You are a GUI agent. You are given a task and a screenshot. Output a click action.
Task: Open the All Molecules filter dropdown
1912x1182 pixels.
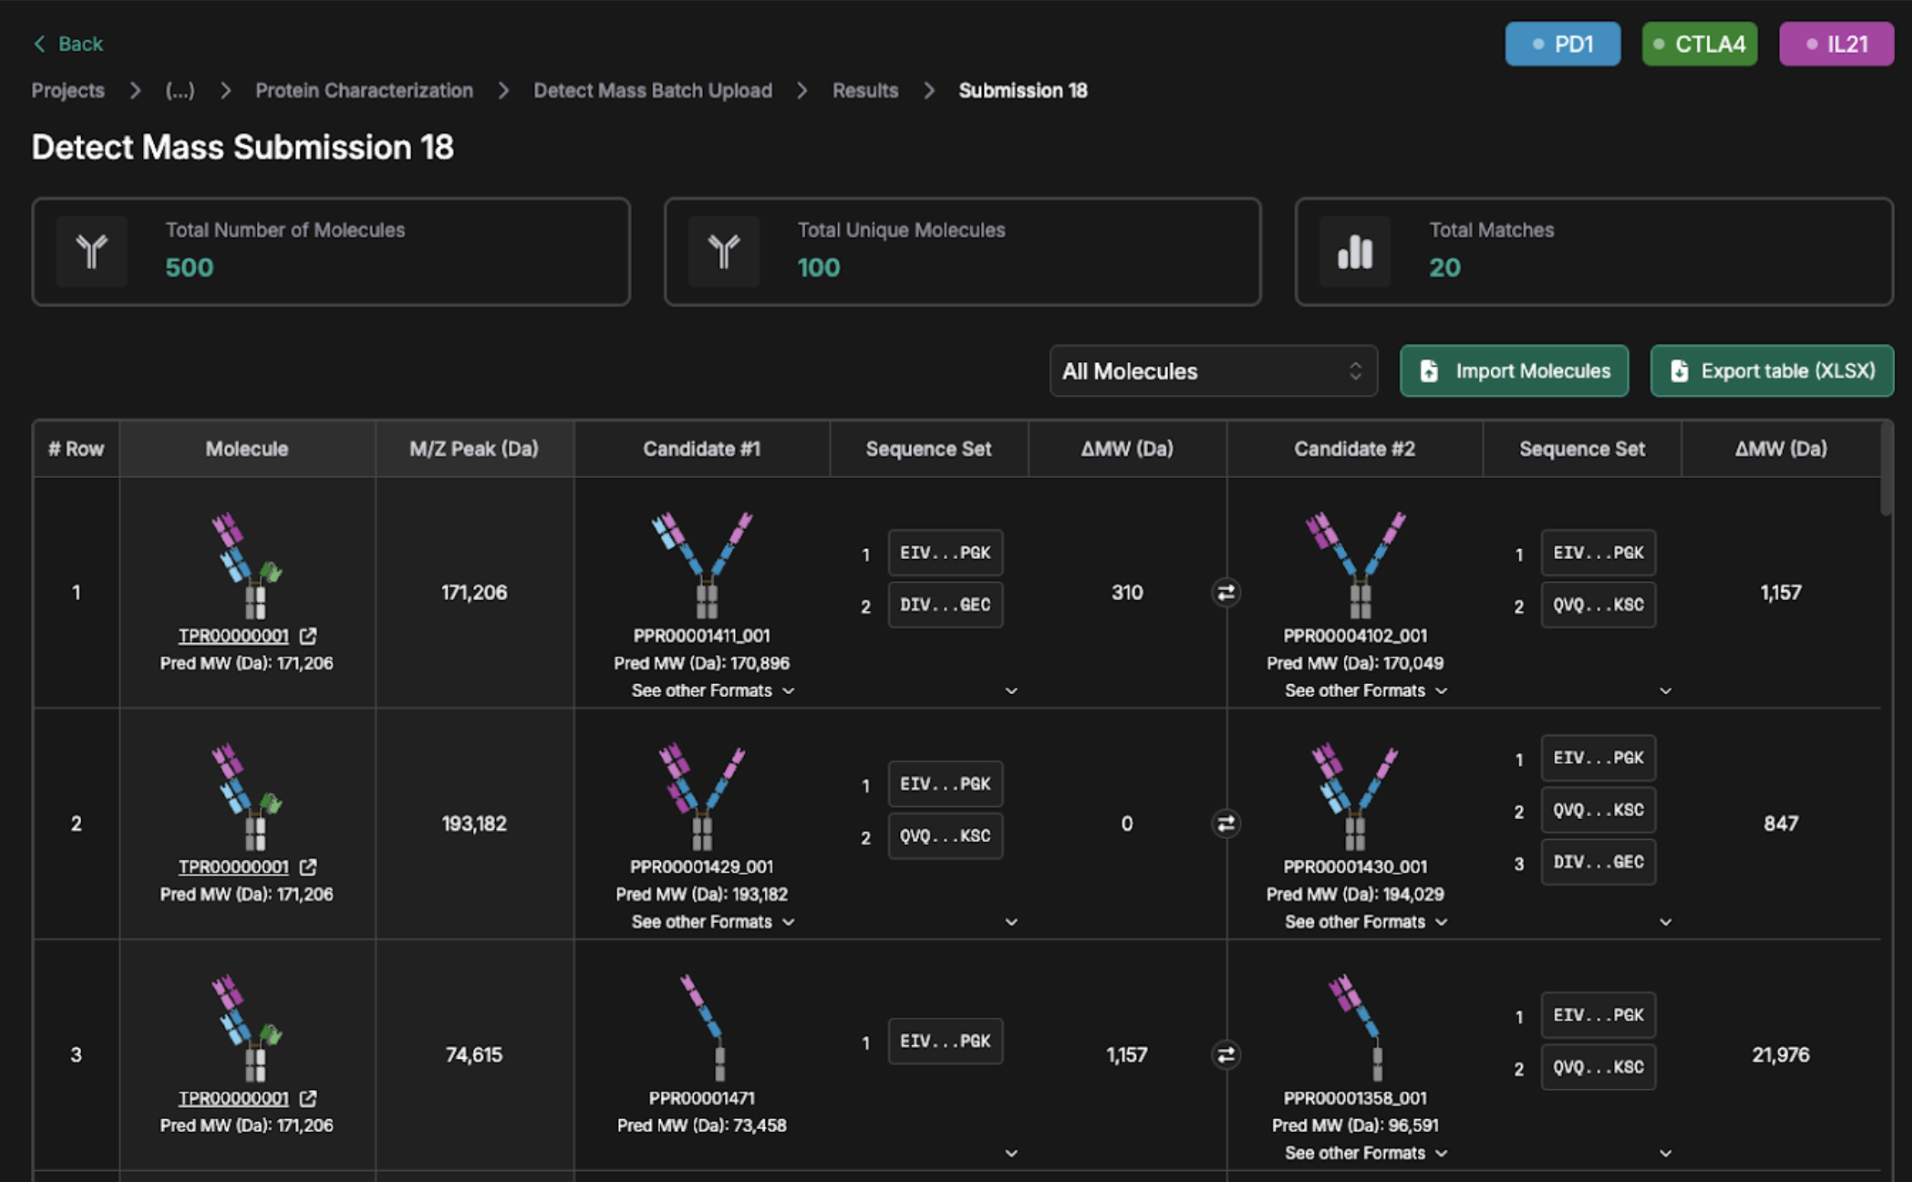coord(1213,371)
